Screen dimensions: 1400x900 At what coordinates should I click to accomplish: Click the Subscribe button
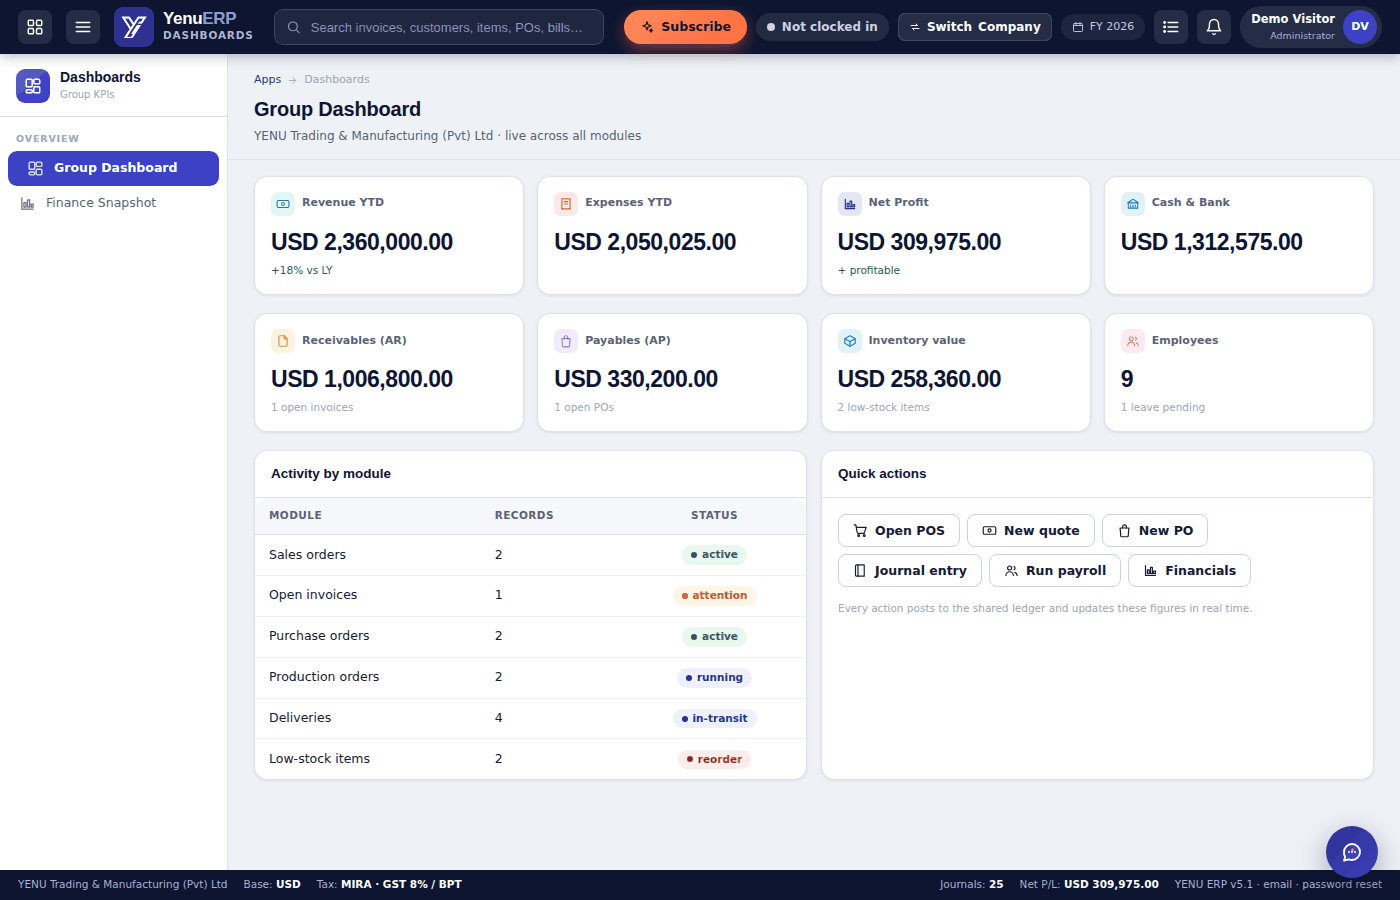pos(685,27)
